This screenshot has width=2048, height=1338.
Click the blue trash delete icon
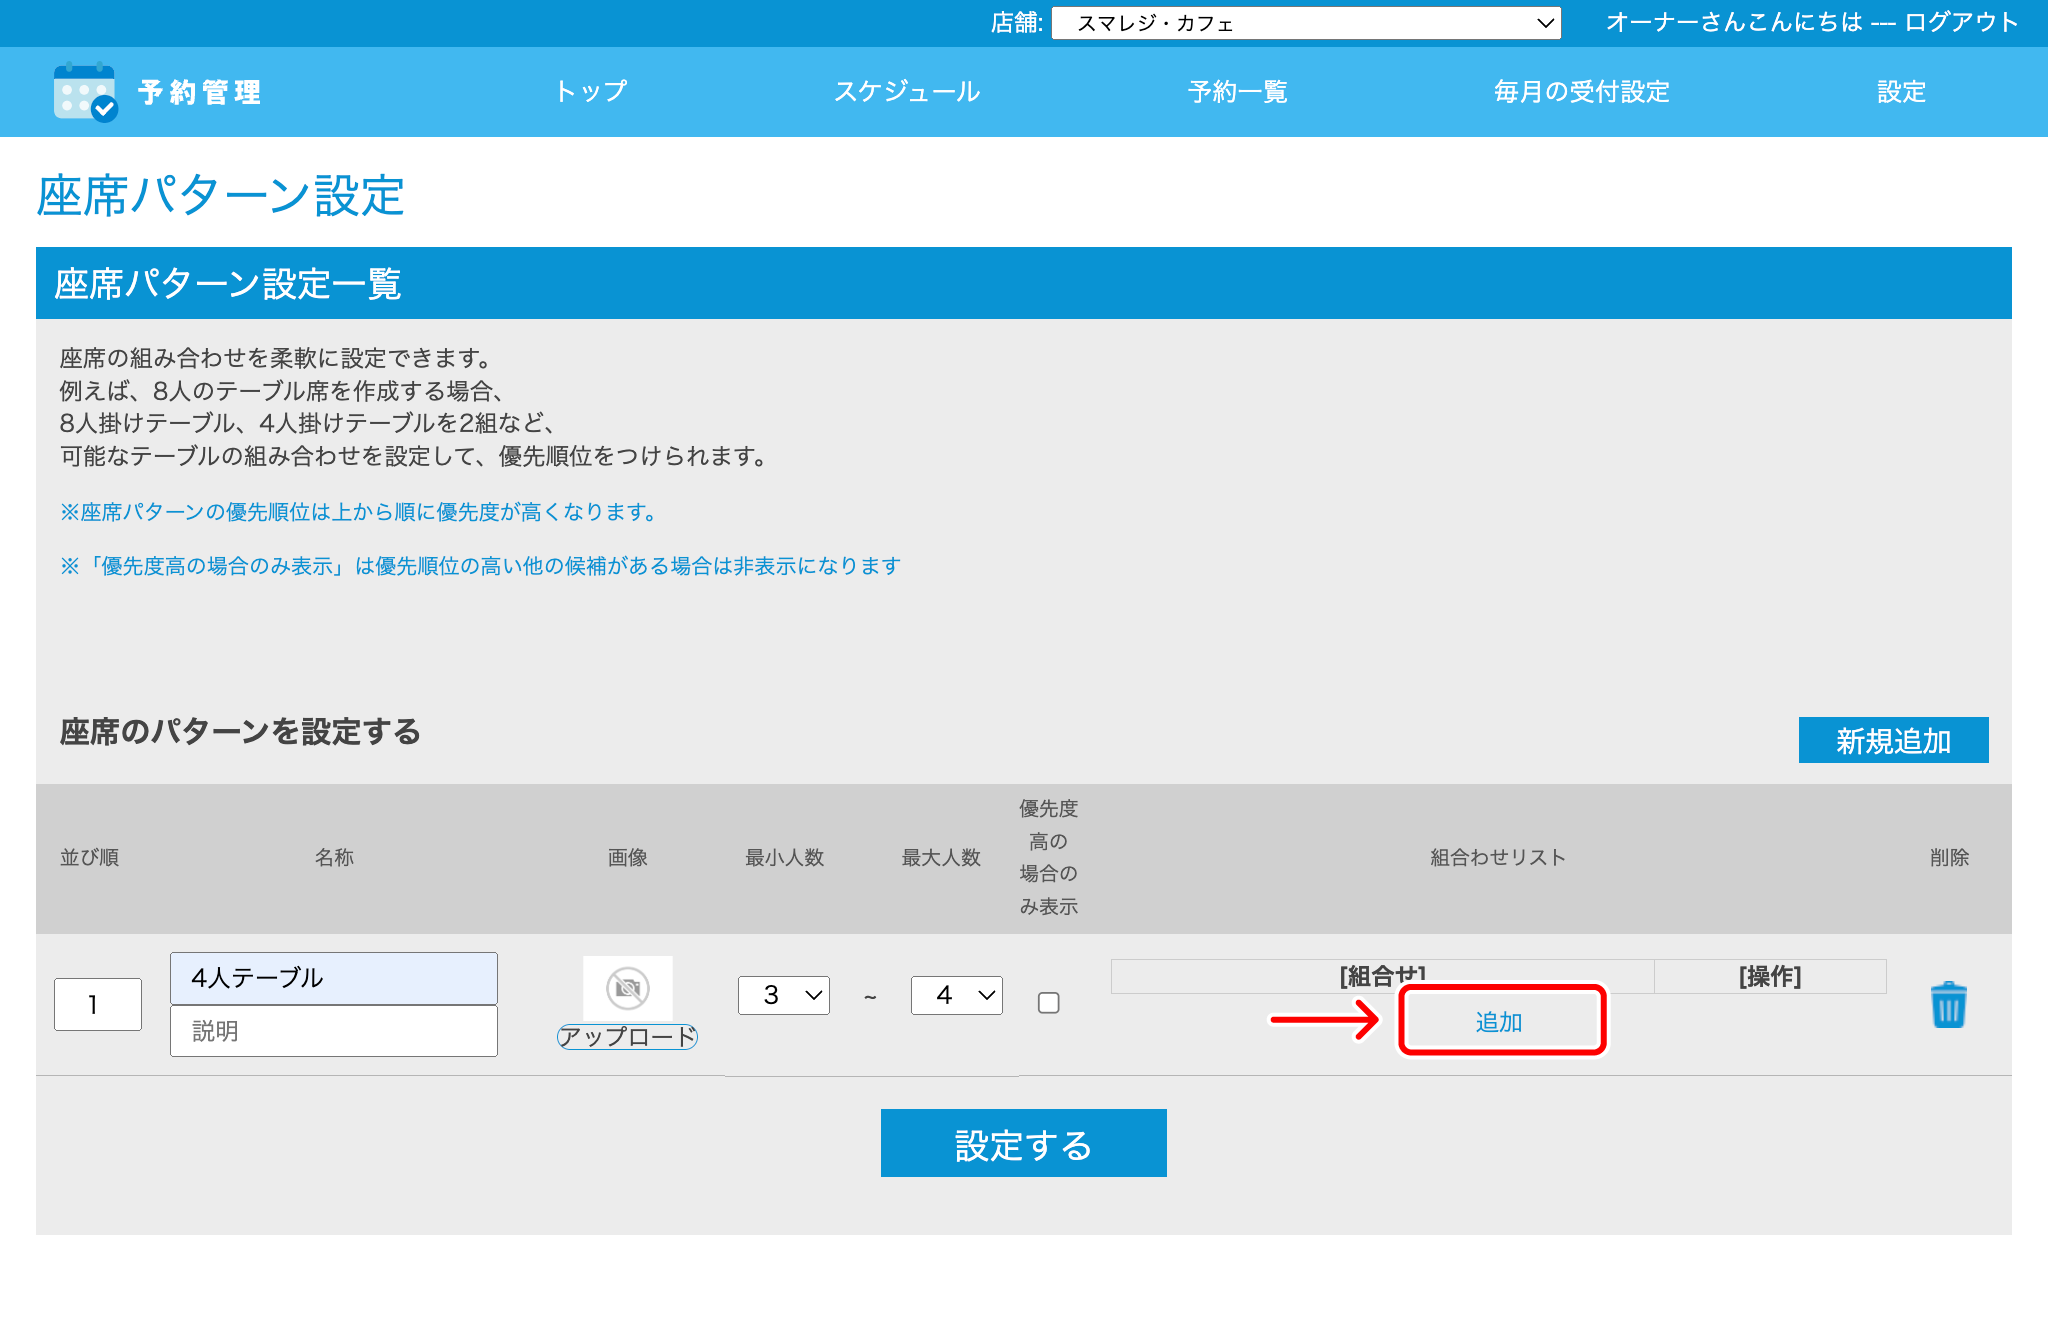(1948, 1005)
